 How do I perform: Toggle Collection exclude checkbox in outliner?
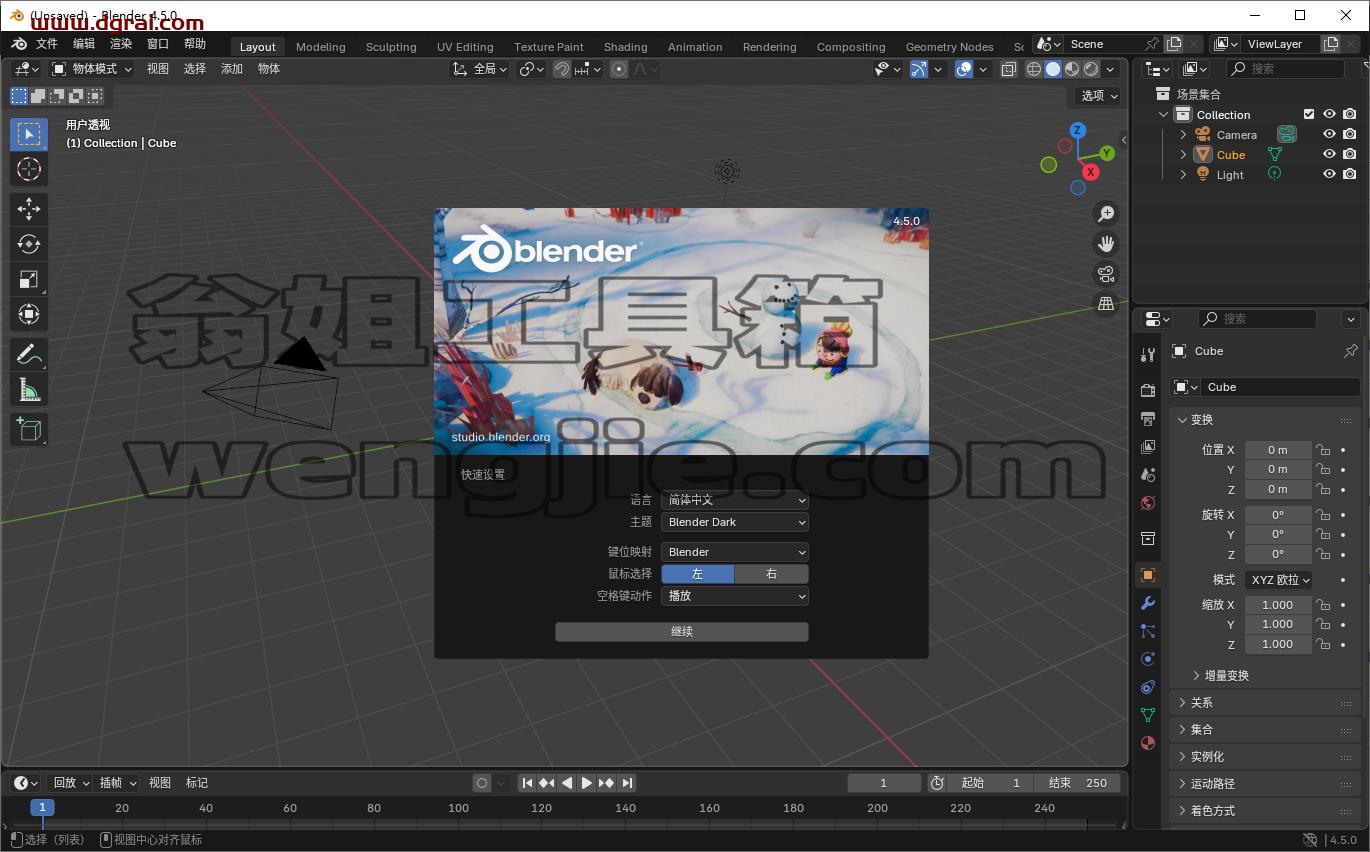click(1309, 114)
